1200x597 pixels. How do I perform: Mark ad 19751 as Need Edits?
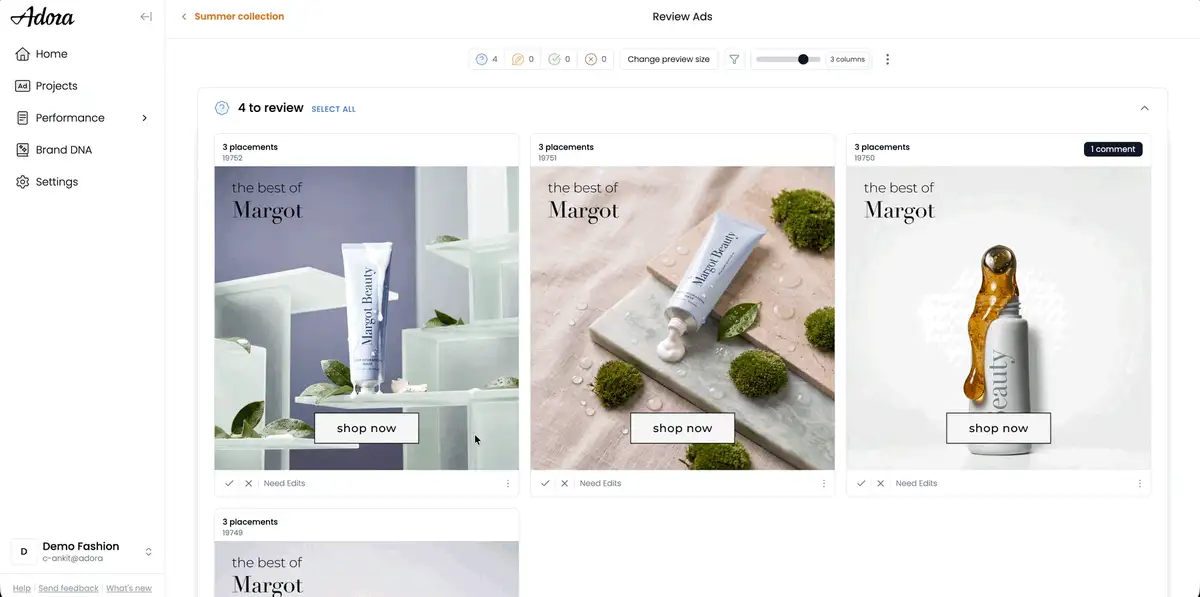click(x=600, y=483)
